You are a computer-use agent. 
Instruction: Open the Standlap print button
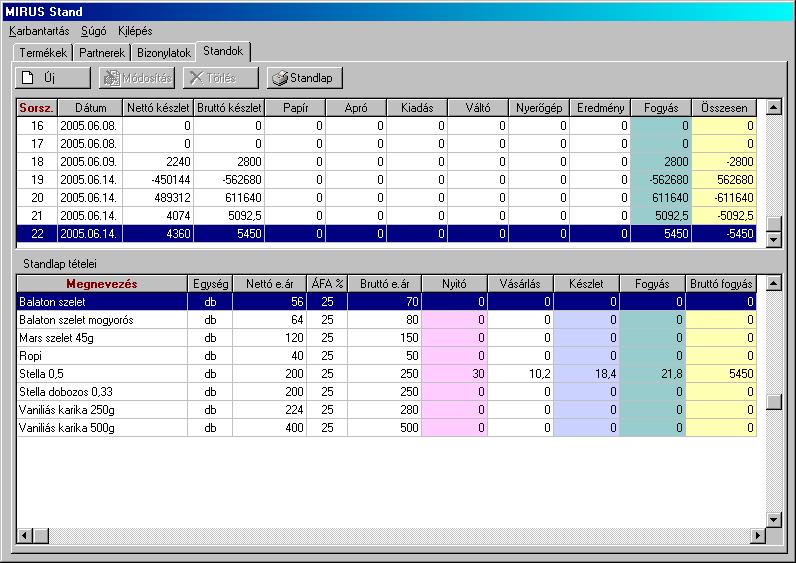coord(305,78)
